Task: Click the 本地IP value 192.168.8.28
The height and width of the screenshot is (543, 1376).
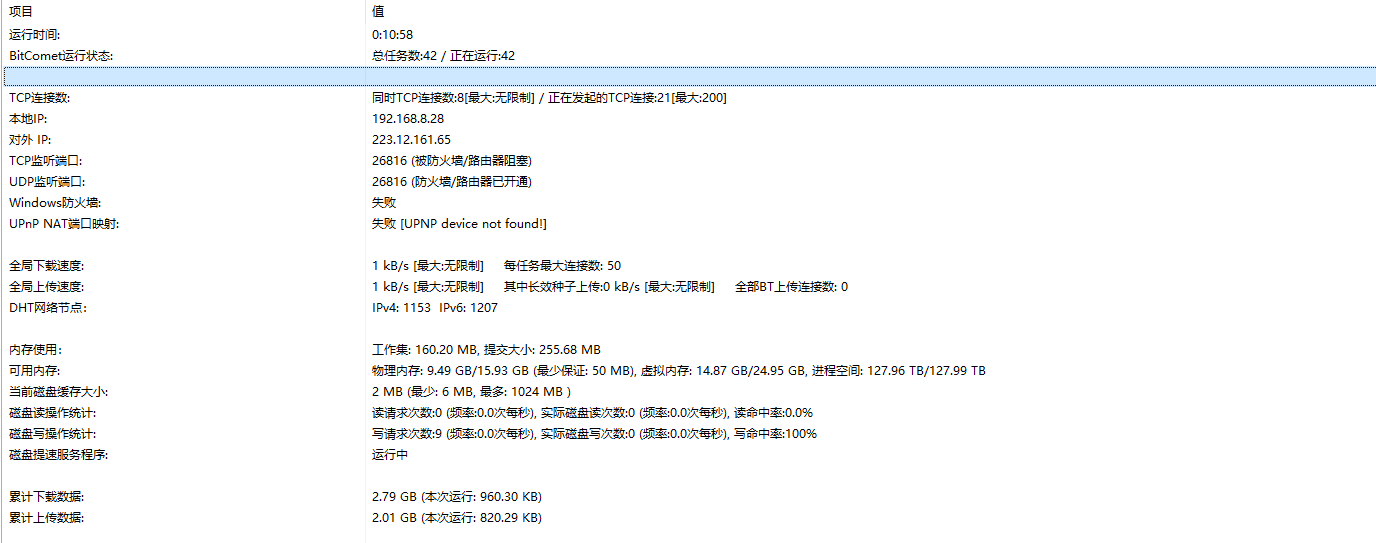Action: (408, 119)
